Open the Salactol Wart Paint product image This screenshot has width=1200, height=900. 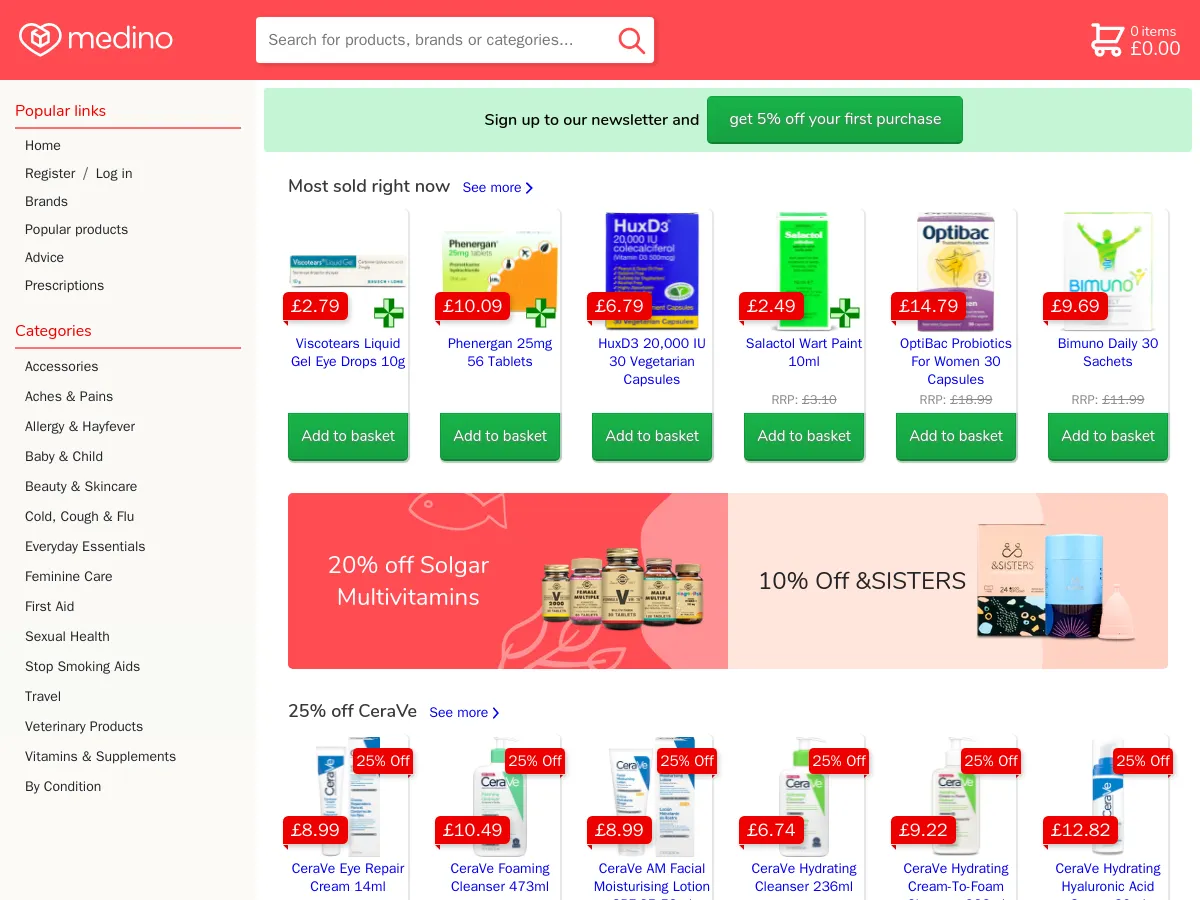tap(804, 270)
